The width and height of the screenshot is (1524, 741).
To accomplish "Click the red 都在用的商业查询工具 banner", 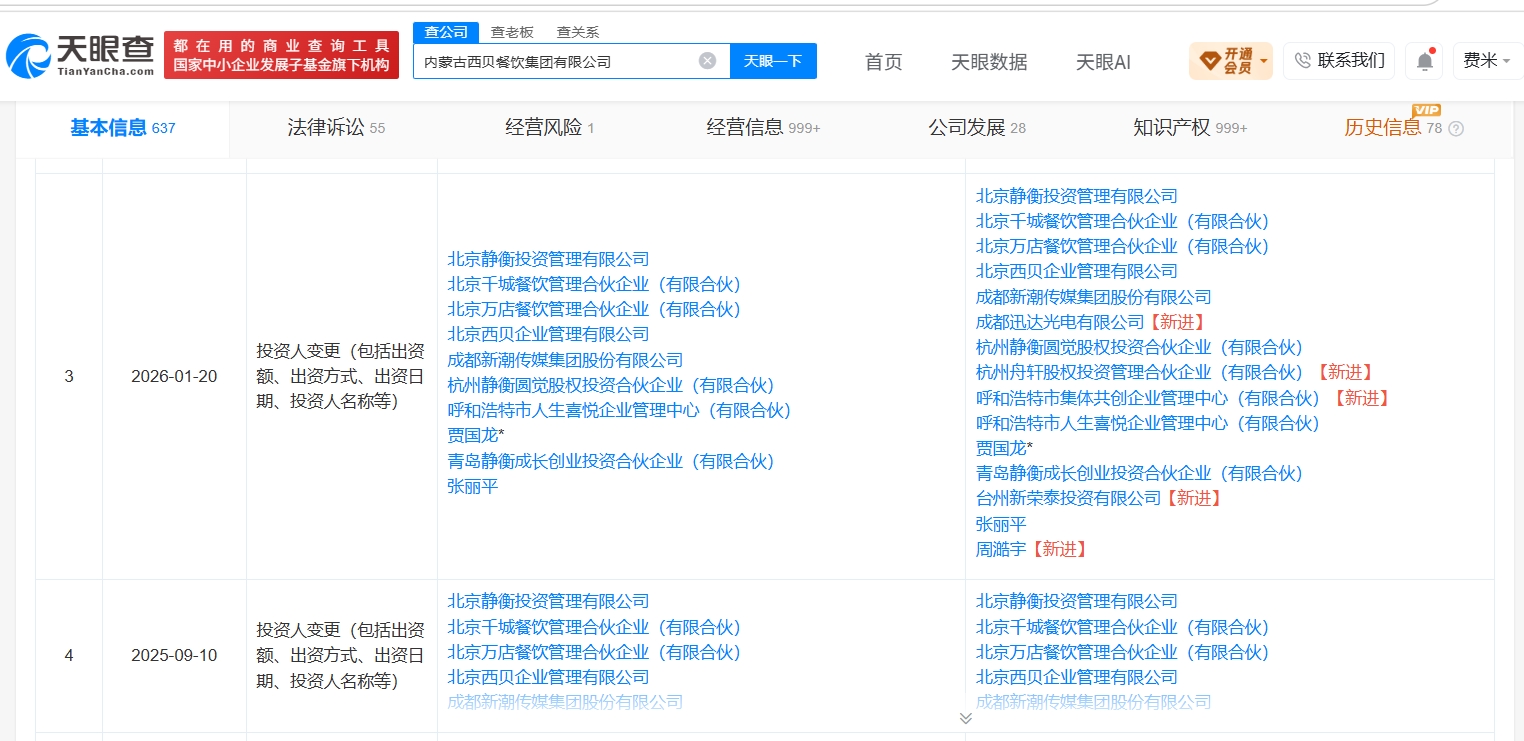I will pos(281,56).
